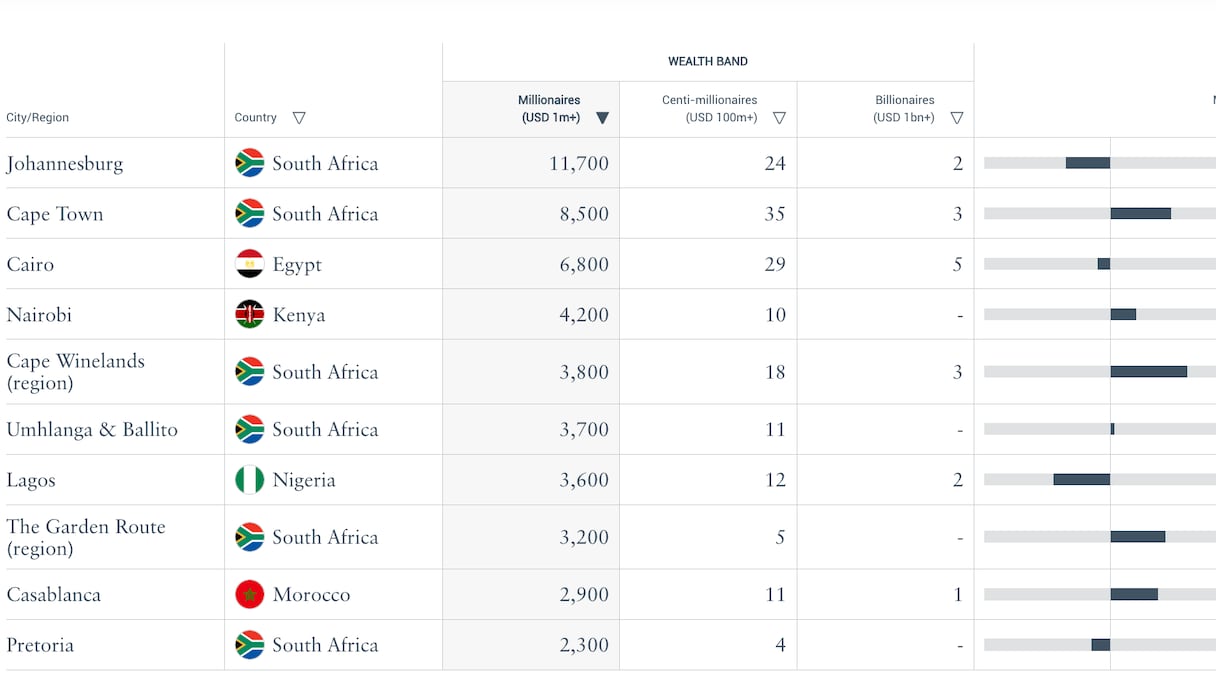
Task: Click the Lagos growth bar
Action: point(1081,480)
